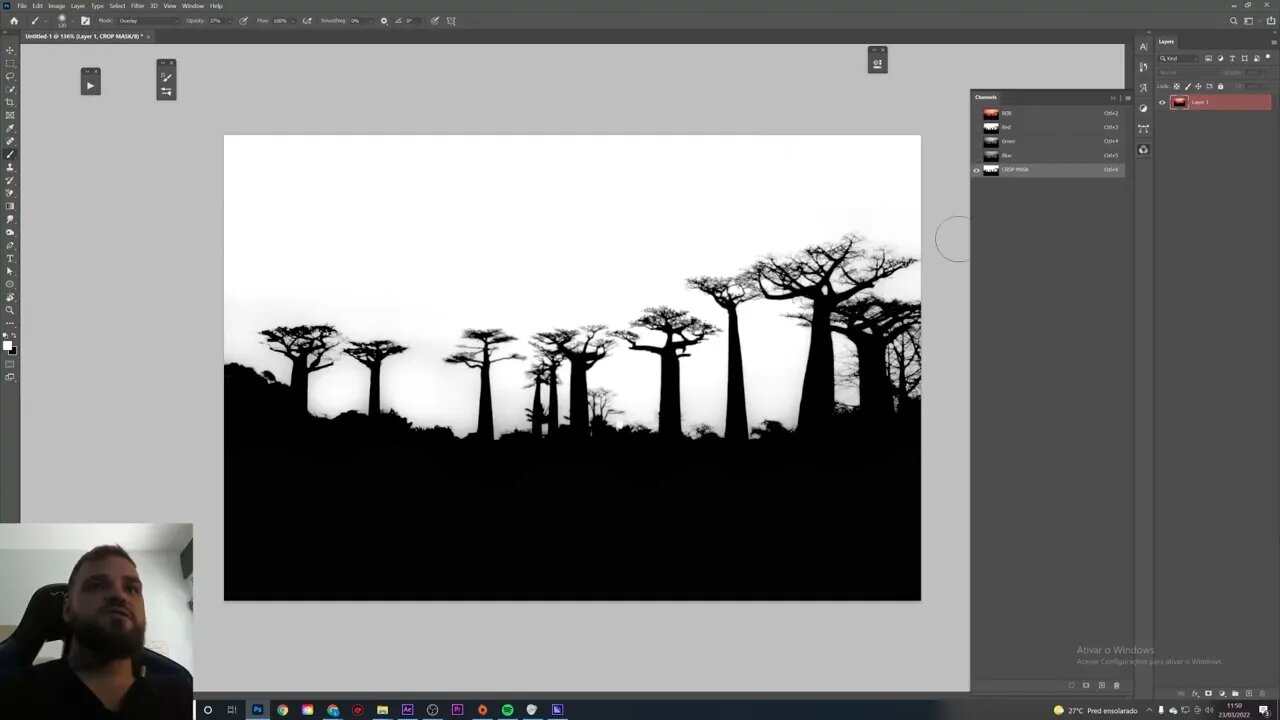Open brush preset picker dropdown
The image size is (1280, 720).
click(72, 20)
